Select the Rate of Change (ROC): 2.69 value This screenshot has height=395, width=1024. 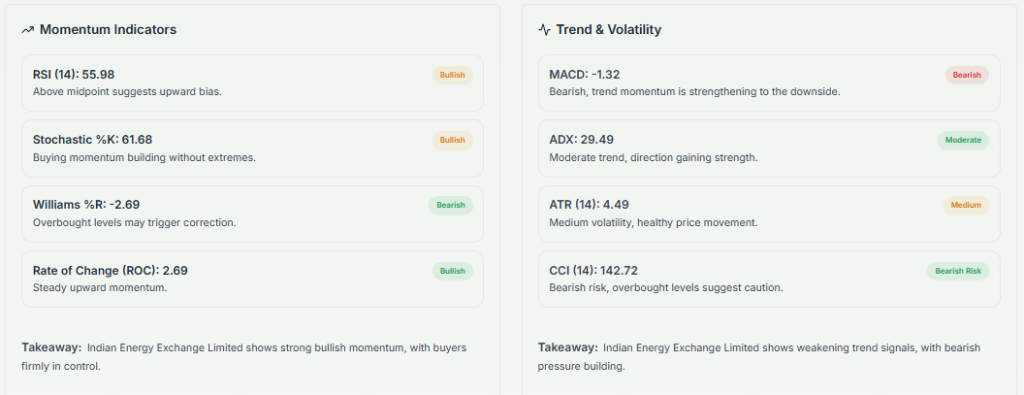click(x=110, y=270)
